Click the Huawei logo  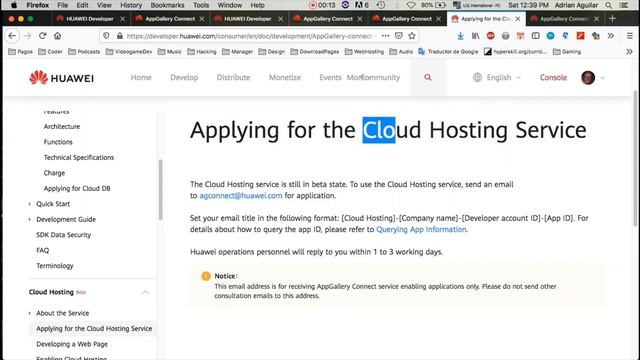[62, 78]
